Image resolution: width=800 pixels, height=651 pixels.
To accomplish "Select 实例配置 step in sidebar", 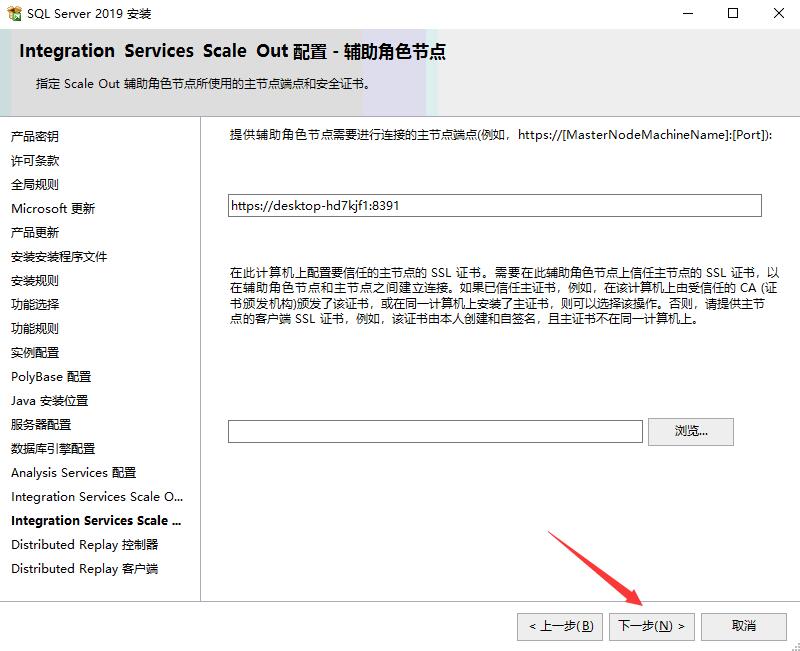I will point(35,353).
